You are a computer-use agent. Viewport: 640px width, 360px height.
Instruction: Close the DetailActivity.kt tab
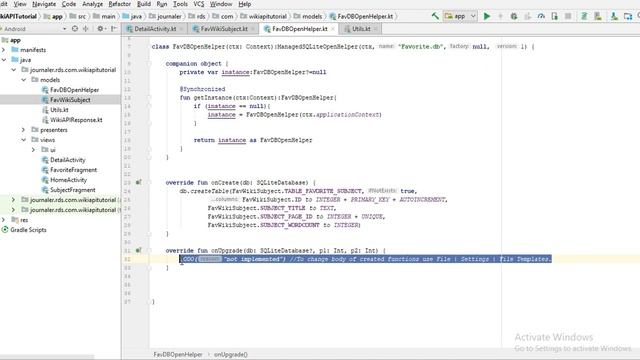182,29
